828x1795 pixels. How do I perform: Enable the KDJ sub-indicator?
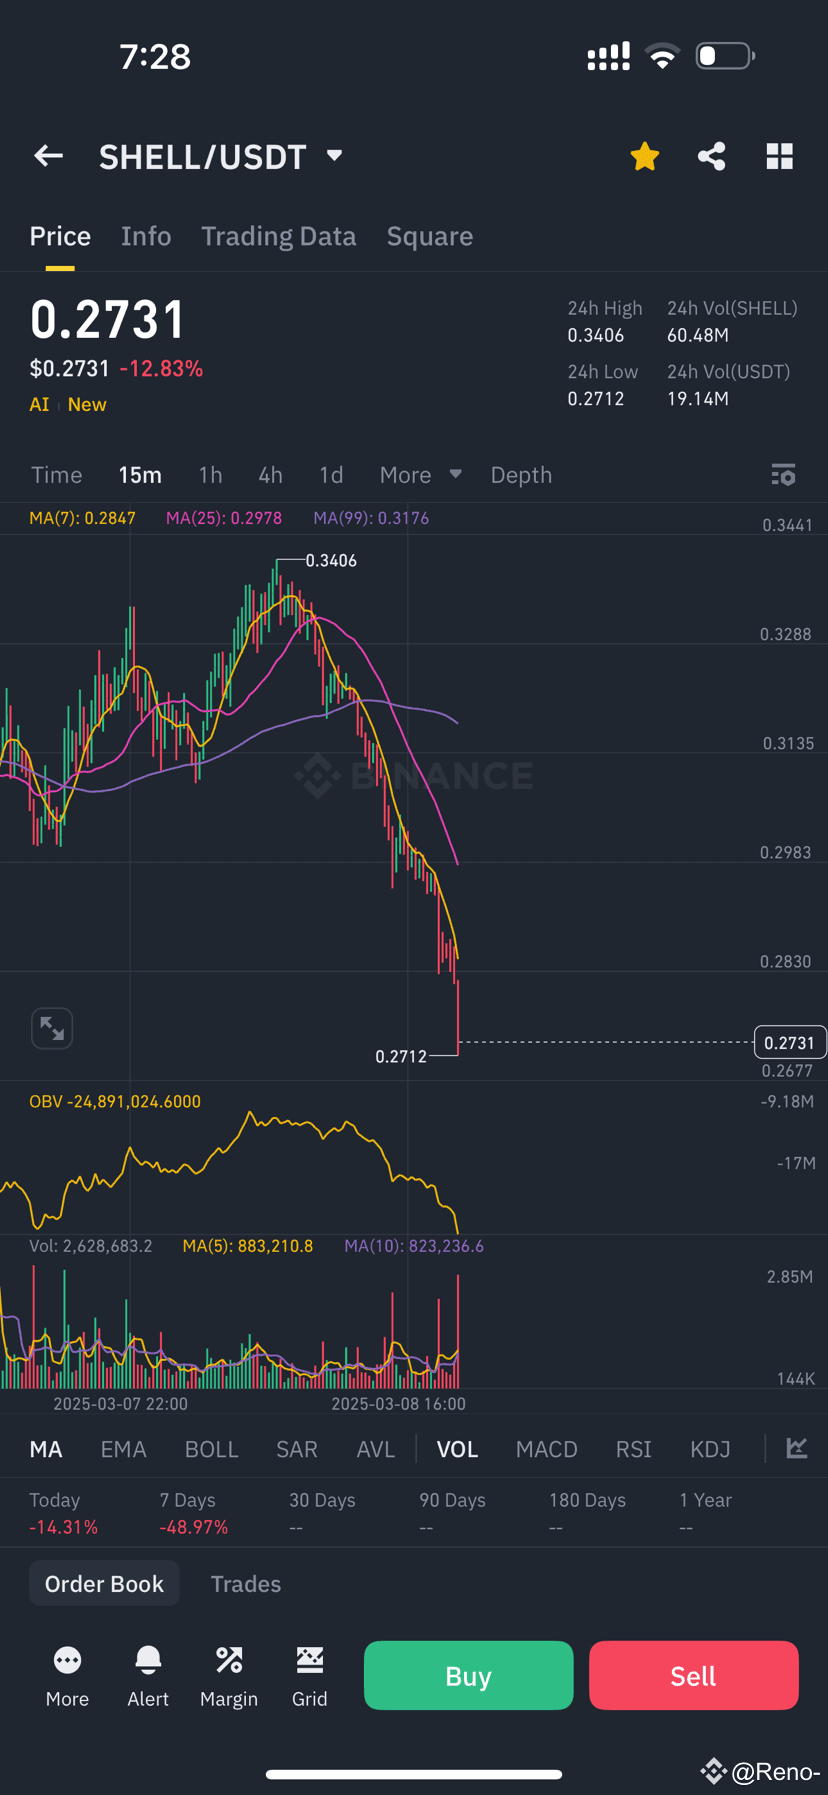[711, 1449]
